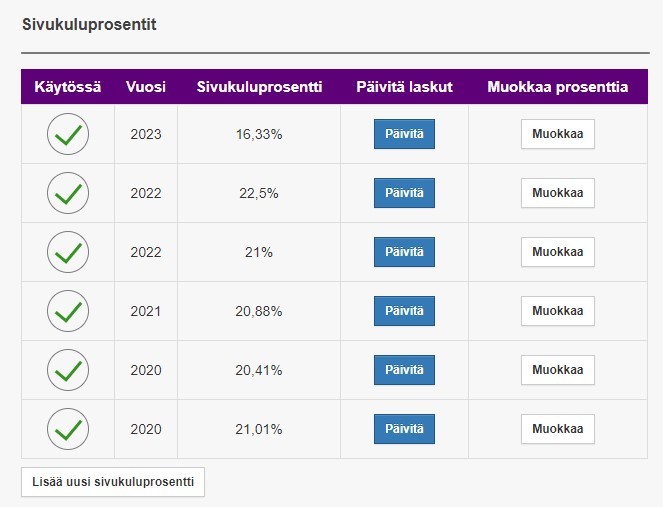This screenshot has width=663, height=507.
Task: Click the checkmark icon in 20,41% row
Action: [x=68, y=370]
